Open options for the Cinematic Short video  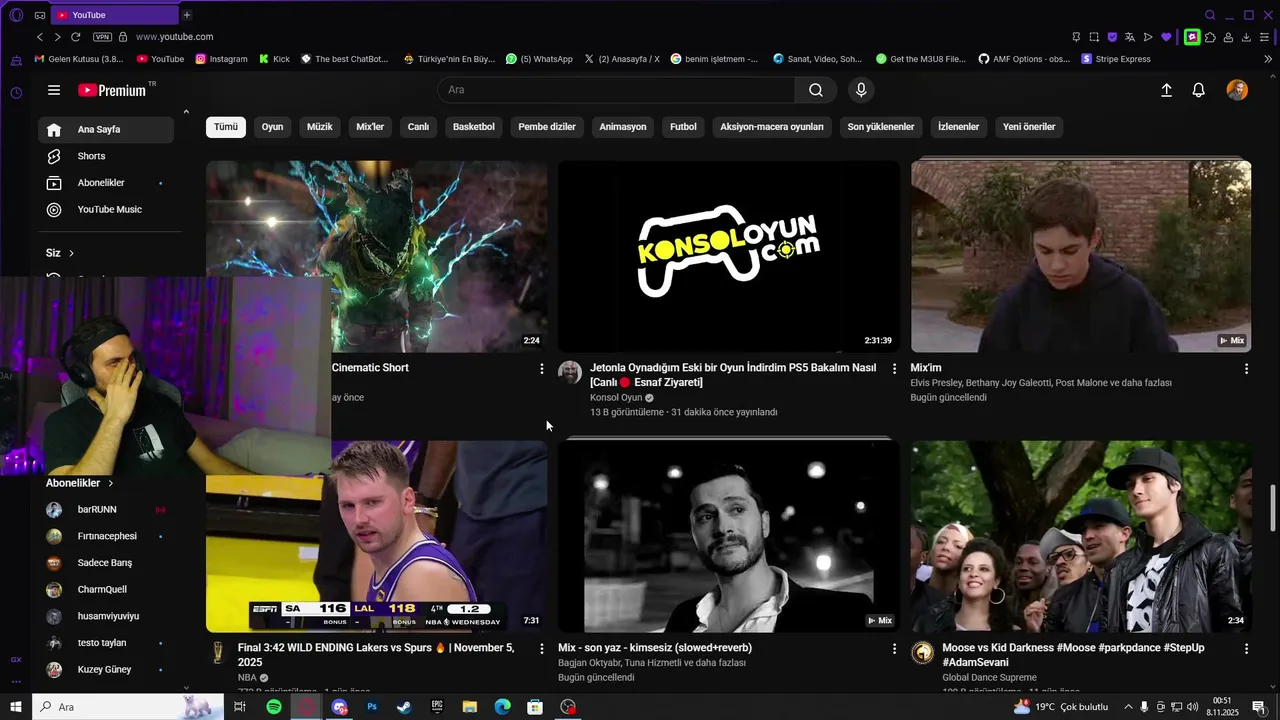pyautogui.click(x=542, y=369)
